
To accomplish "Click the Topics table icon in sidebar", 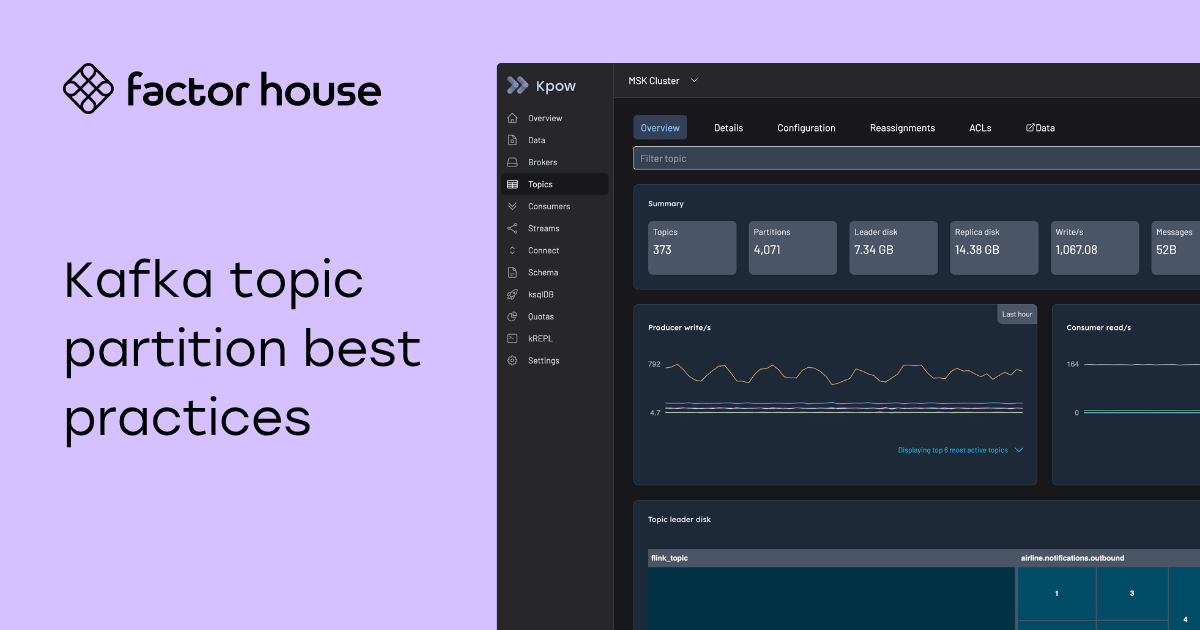I will point(512,184).
